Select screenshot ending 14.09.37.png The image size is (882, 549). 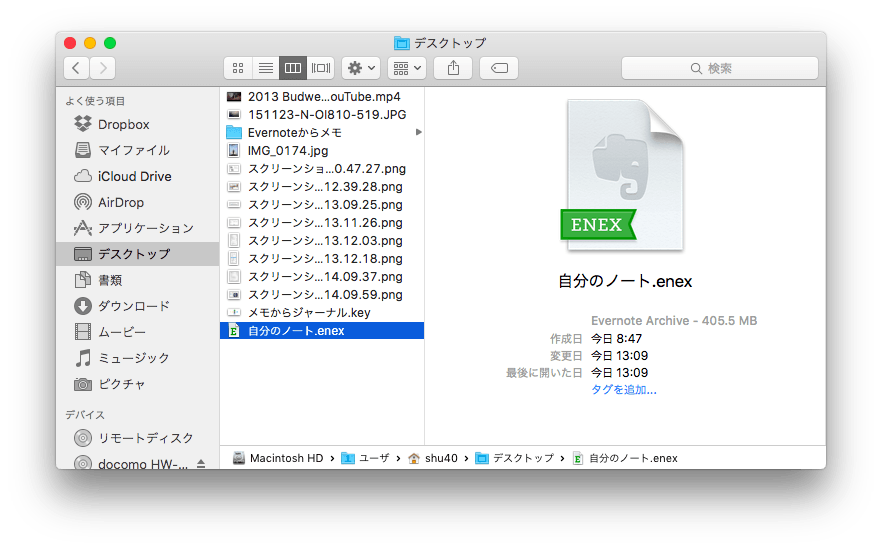(322, 277)
